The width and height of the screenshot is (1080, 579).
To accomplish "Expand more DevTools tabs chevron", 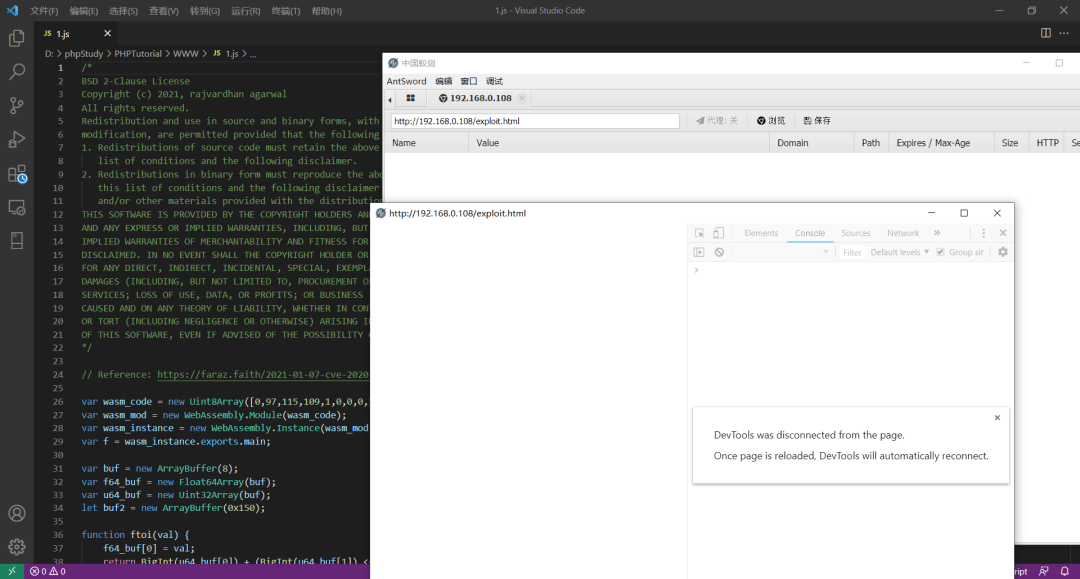I will click(x=937, y=233).
